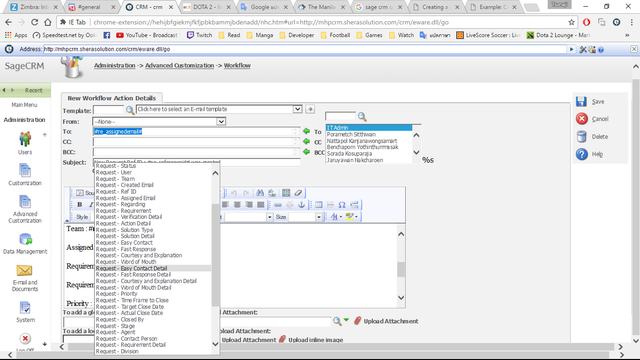
Task: Select 'IT Admin' in user list
Action: click(369, 128)
